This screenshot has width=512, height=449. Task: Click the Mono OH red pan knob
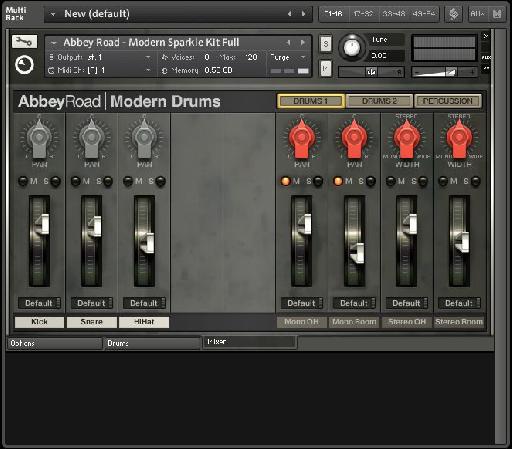click(301, 137)
